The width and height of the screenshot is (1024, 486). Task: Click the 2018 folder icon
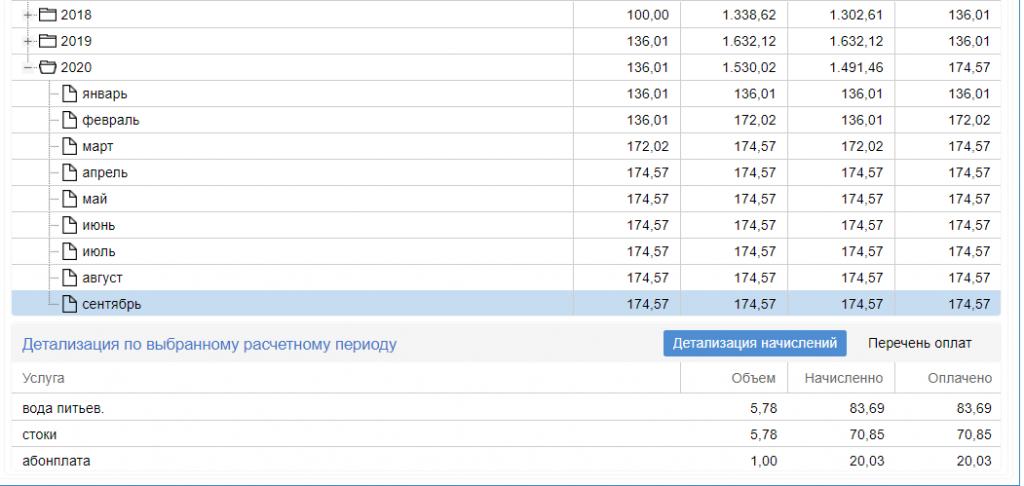click(x=48, y=15)
